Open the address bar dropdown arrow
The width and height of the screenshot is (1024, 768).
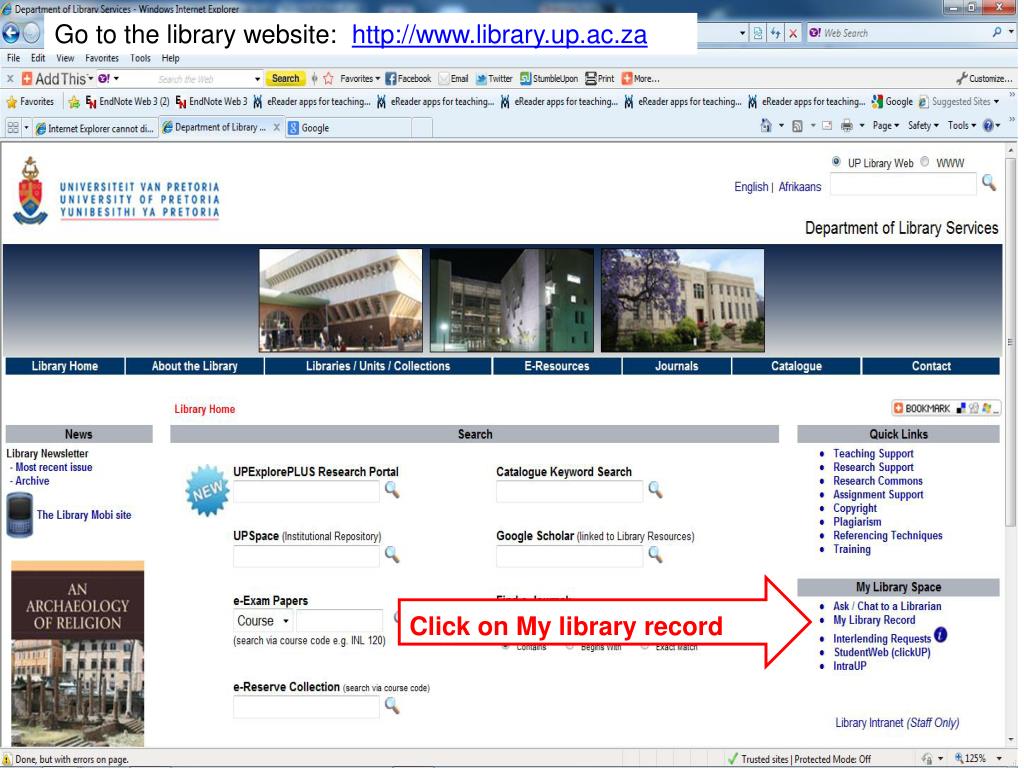[743, 33]
